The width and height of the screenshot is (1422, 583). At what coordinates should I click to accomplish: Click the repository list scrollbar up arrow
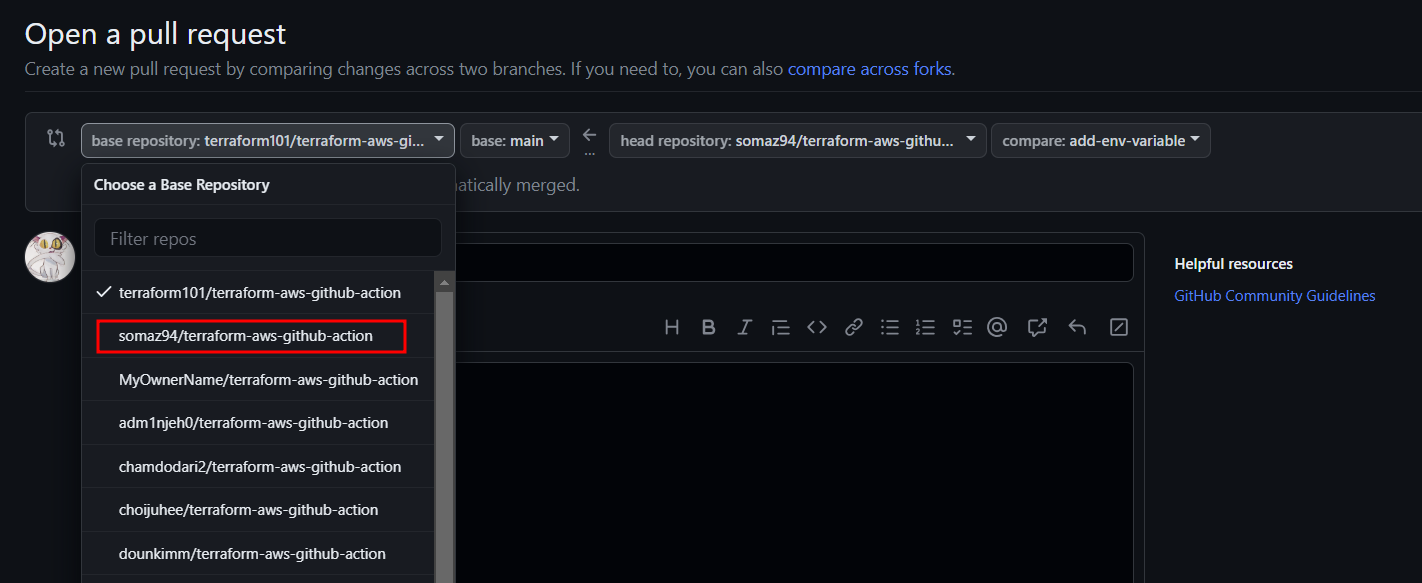445,282
